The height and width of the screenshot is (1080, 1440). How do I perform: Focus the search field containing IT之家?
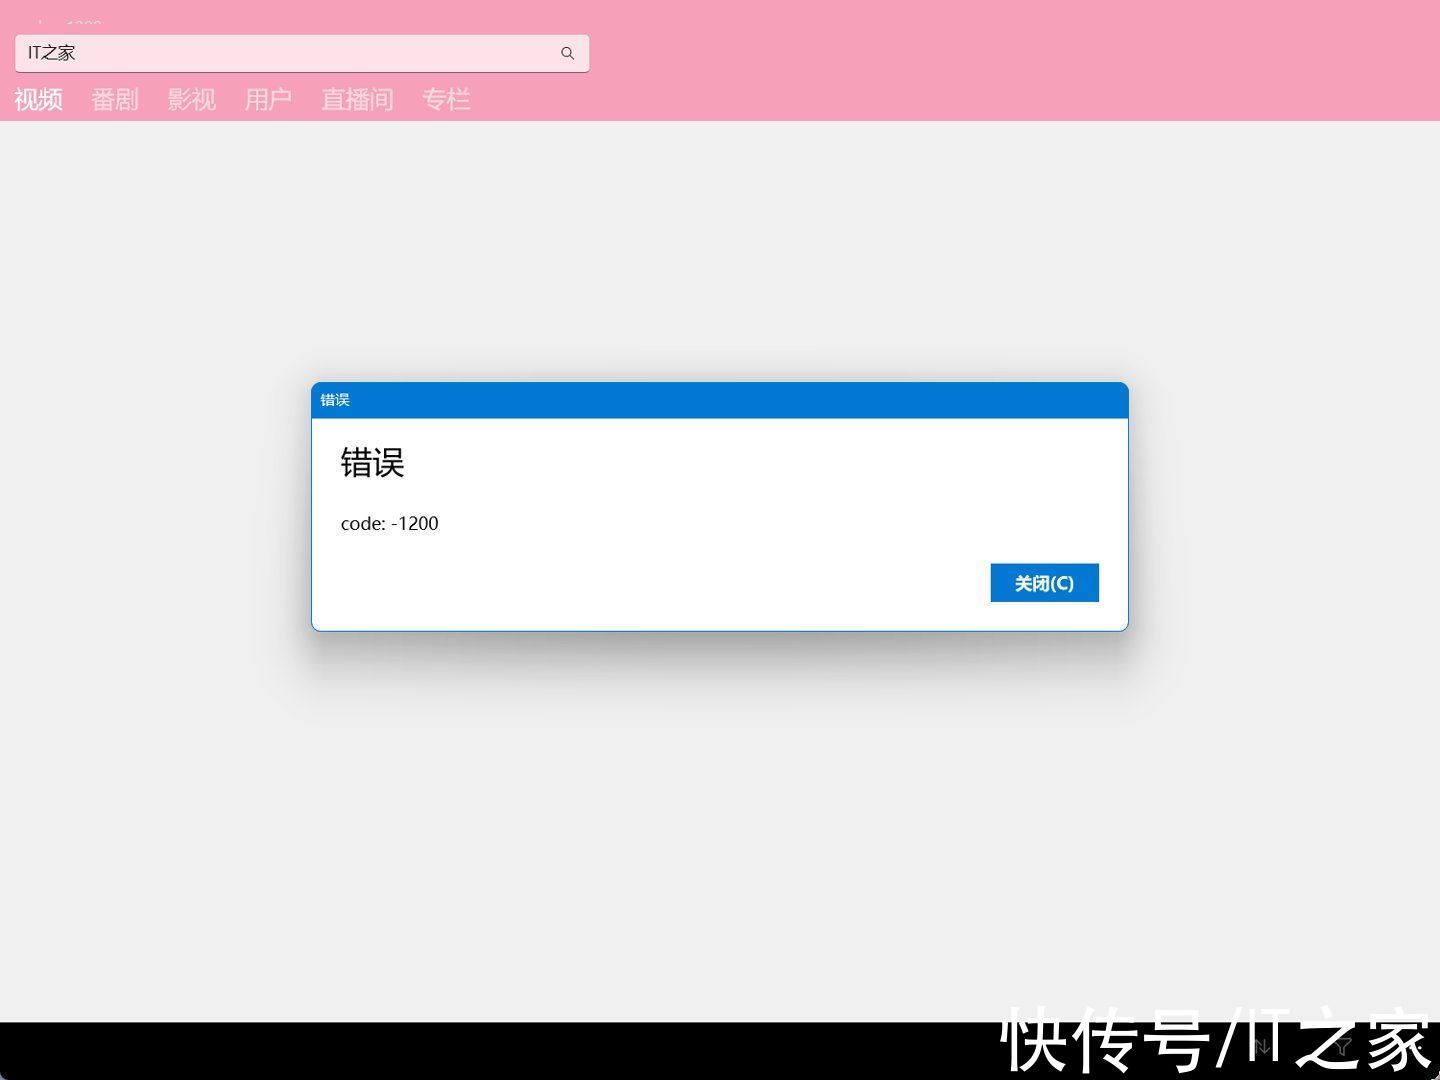pos(302,53)
